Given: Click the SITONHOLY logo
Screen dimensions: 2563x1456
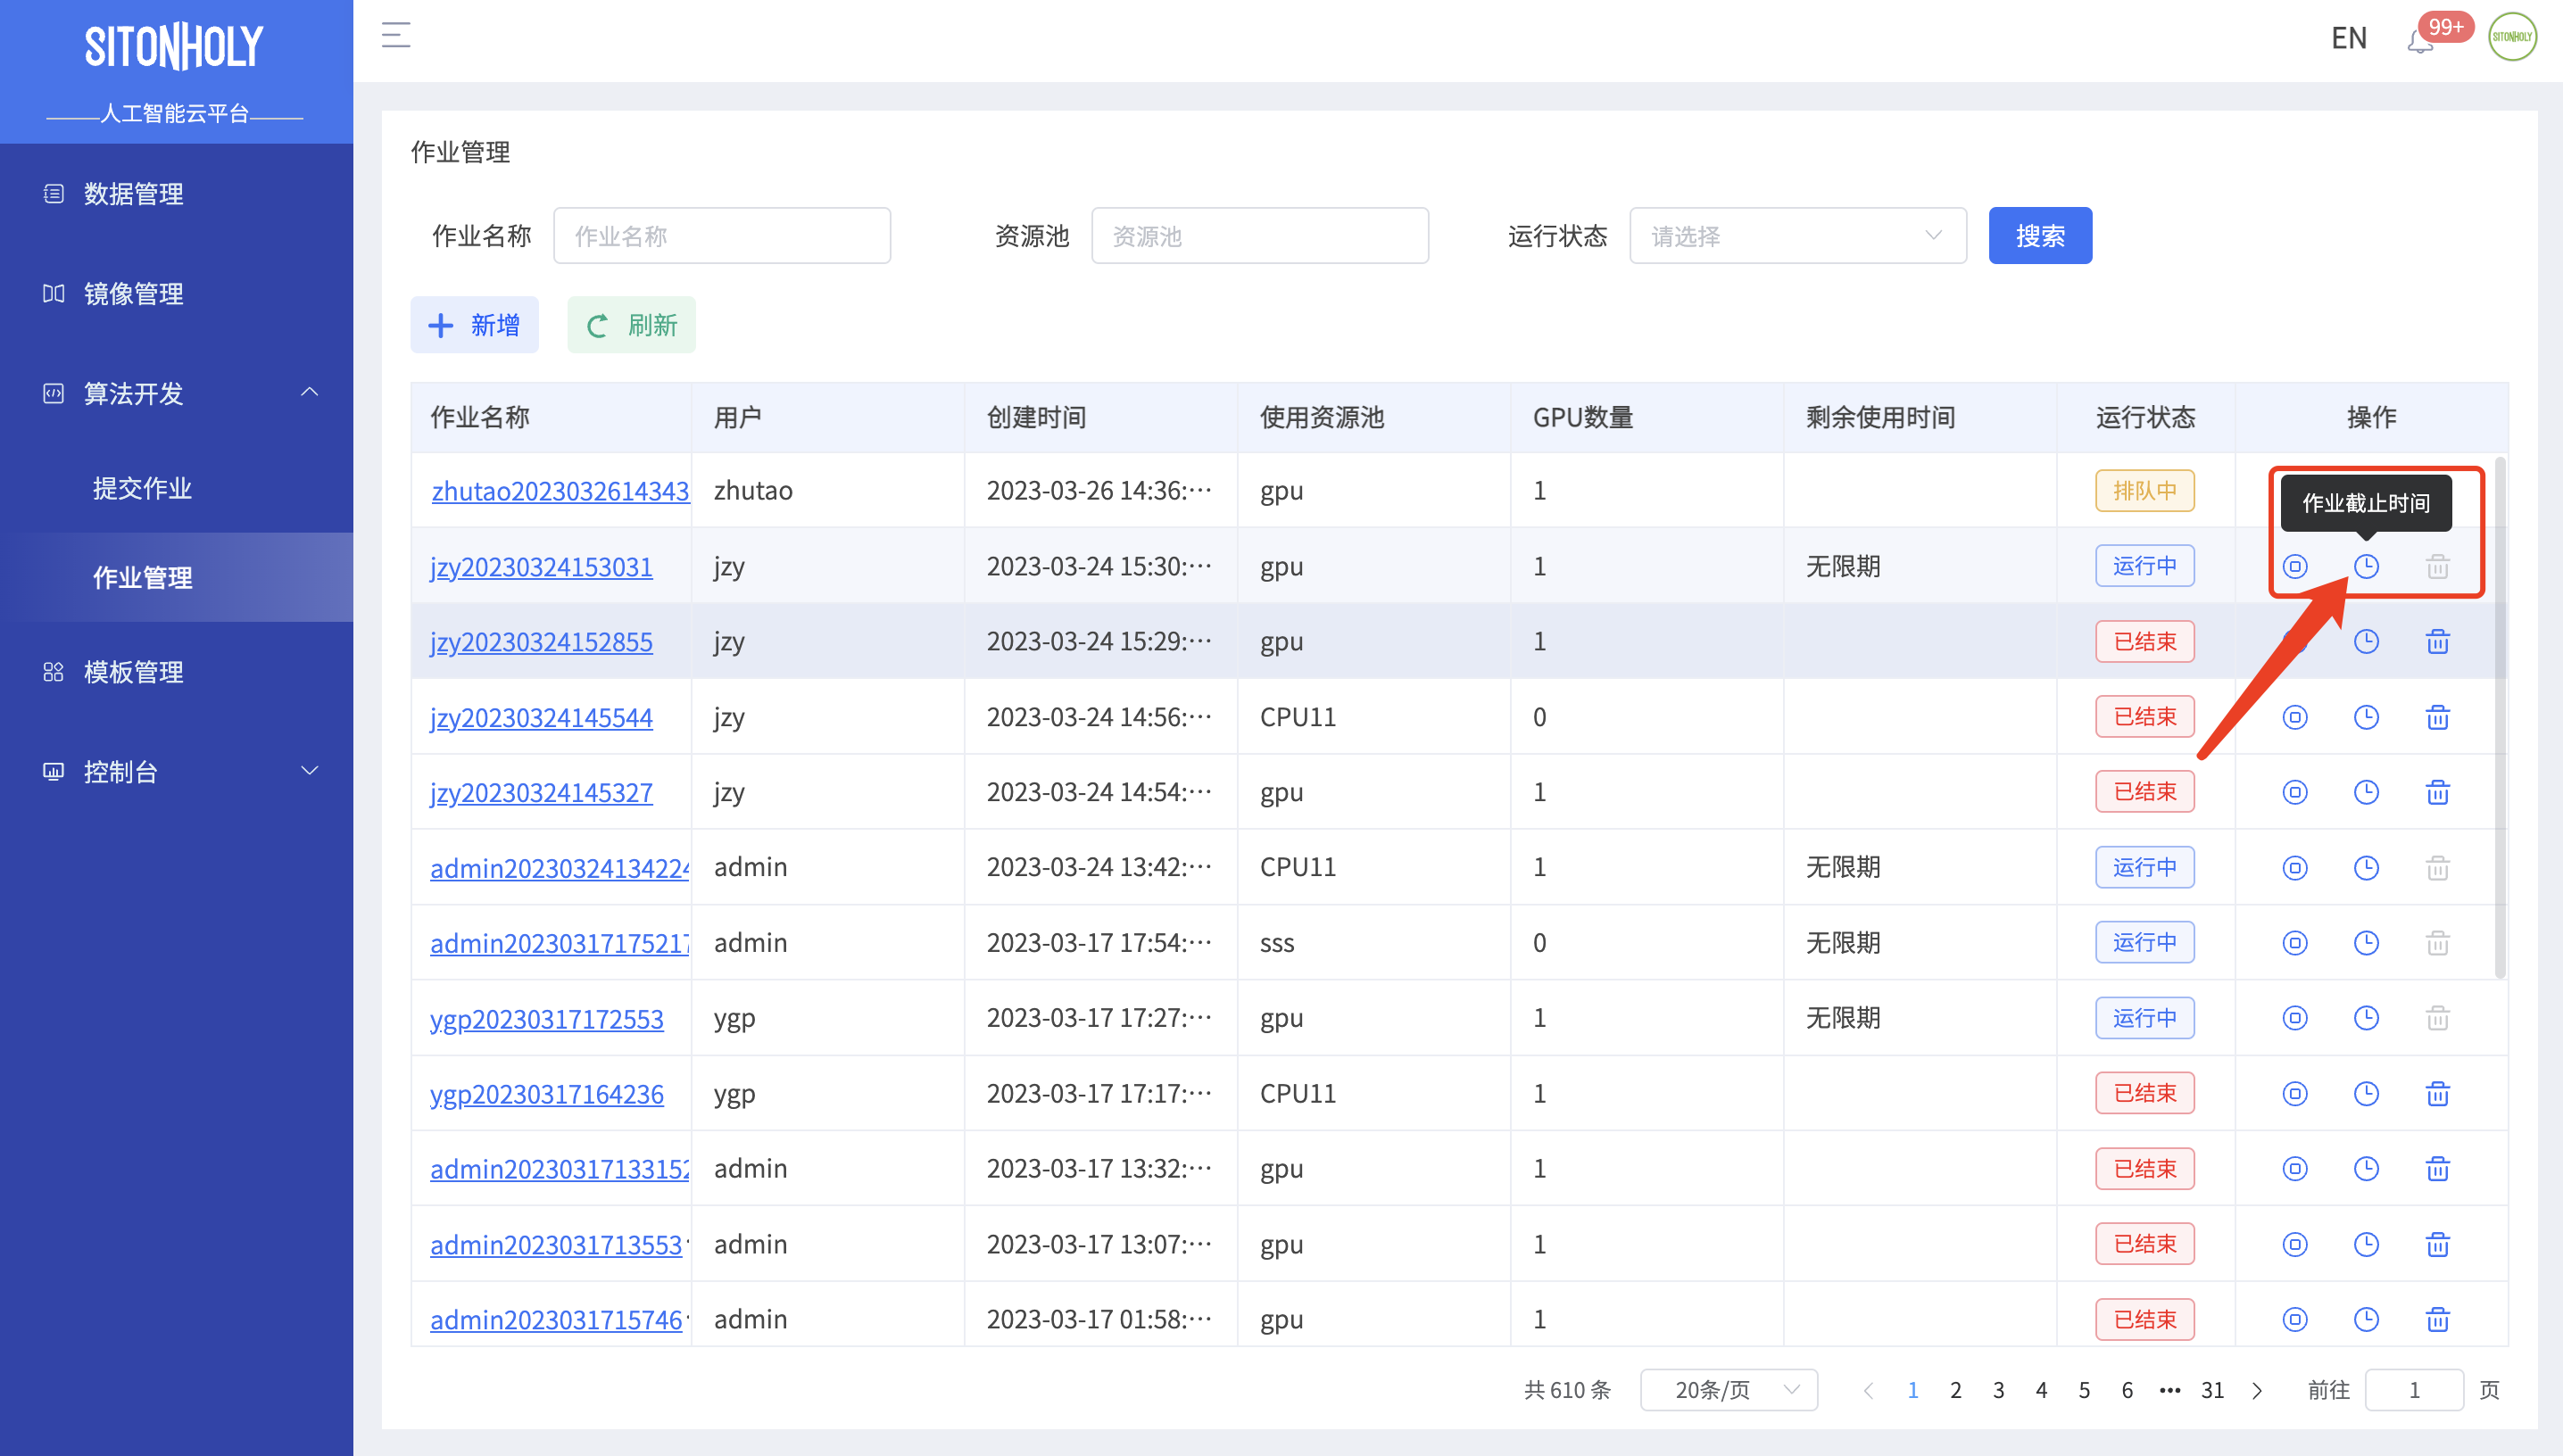Looking at the screenshot, I should click(x=174, y=47).
